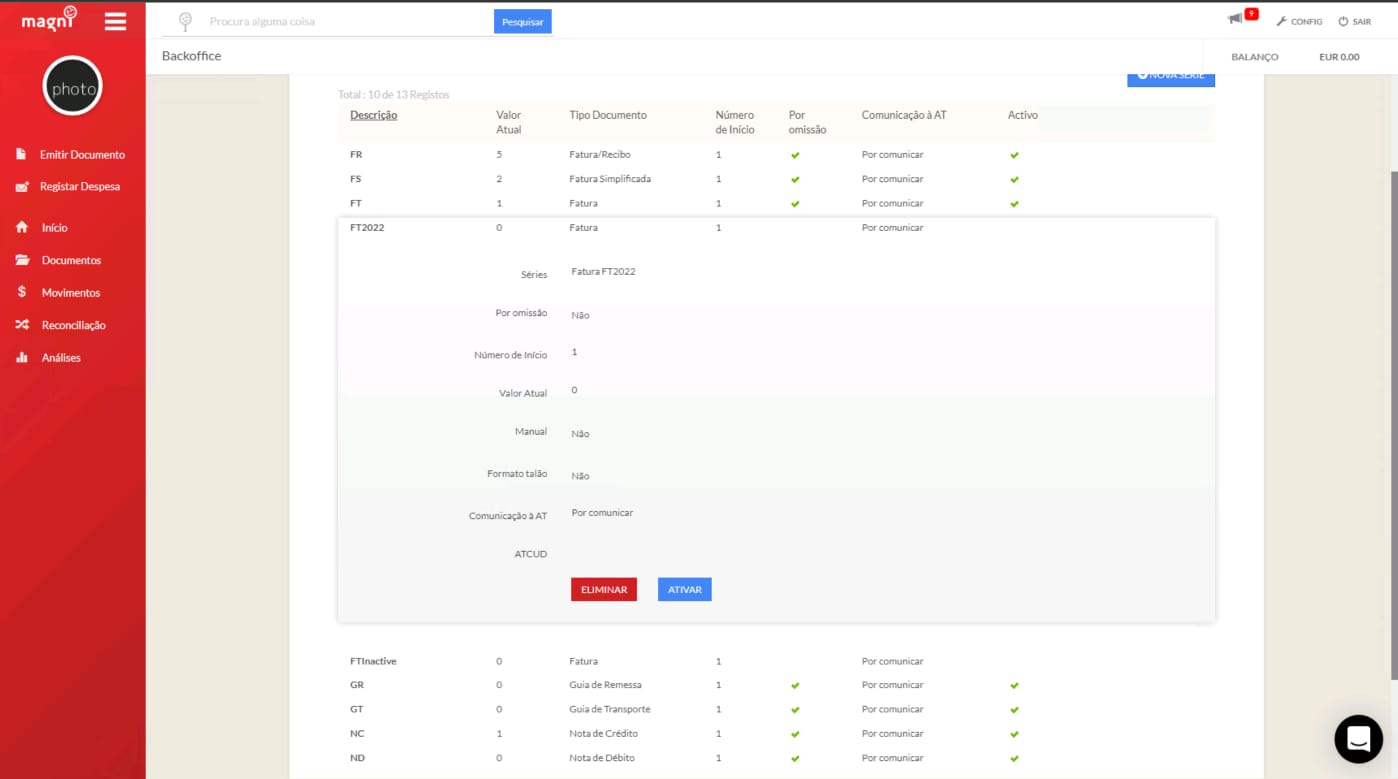Click the Início home icon
Screen dimensions: 1398x779
click(22, 228)
